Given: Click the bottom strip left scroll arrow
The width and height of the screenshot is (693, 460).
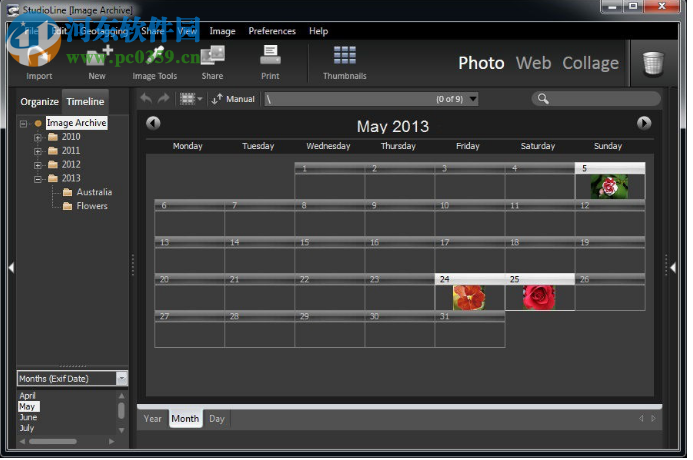Looking at the screenshot, I should point(641,418).
